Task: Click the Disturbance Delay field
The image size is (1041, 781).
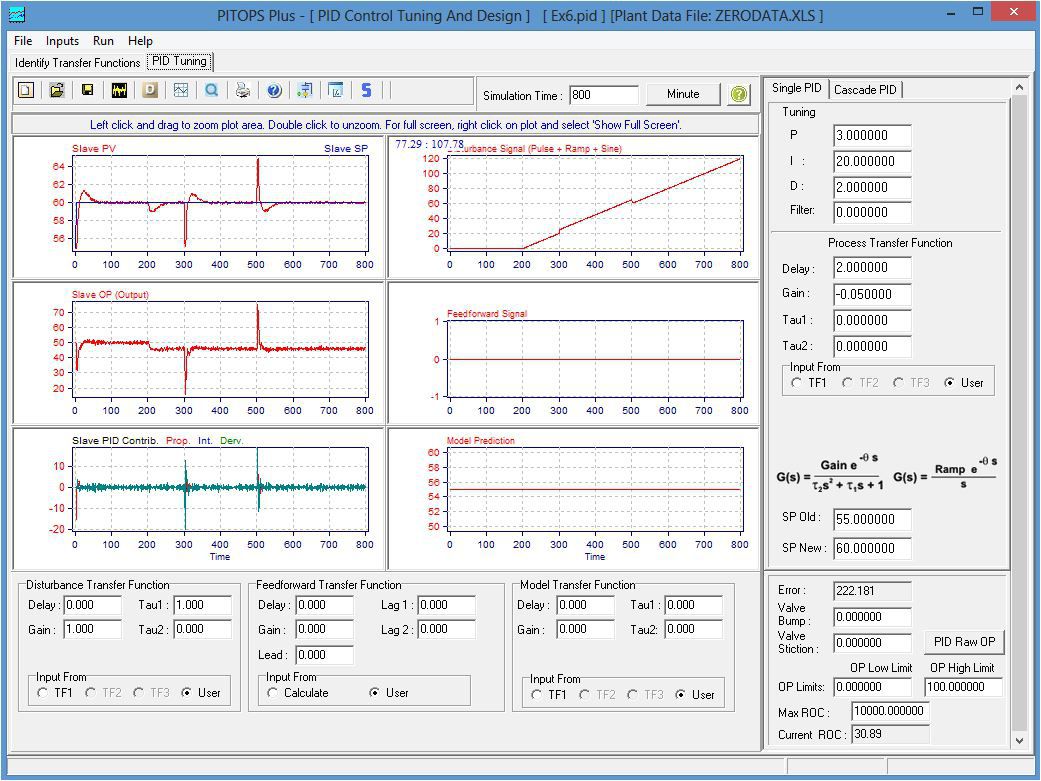Action: [92, 605]
